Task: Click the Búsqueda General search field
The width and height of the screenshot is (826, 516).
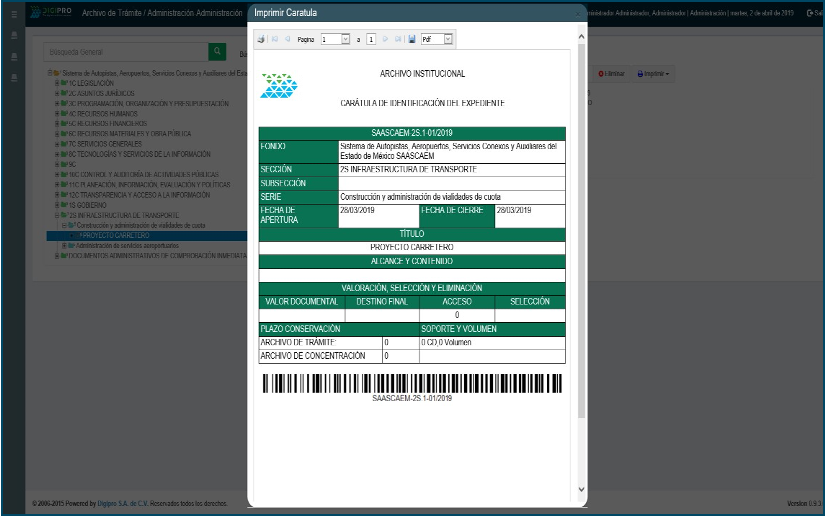Action: 126,52
